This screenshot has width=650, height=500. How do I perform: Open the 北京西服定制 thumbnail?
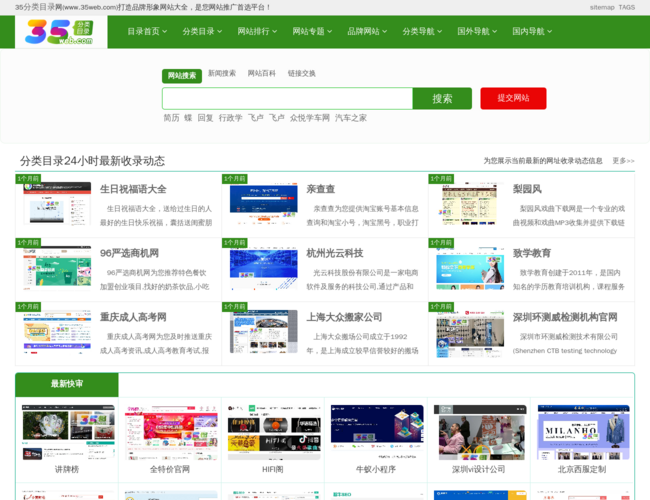coord(583,432)
